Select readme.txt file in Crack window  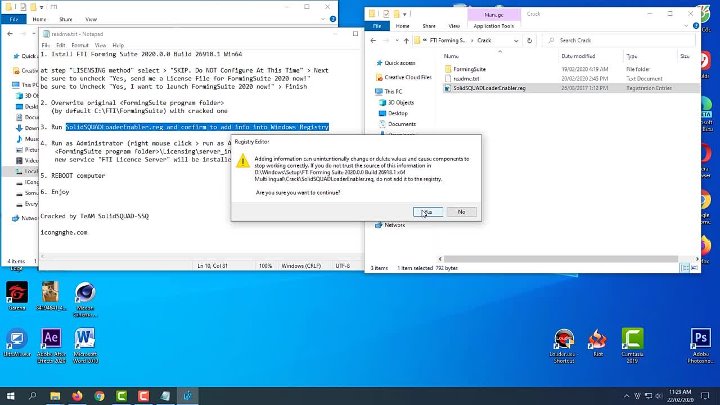click(466, 79)
